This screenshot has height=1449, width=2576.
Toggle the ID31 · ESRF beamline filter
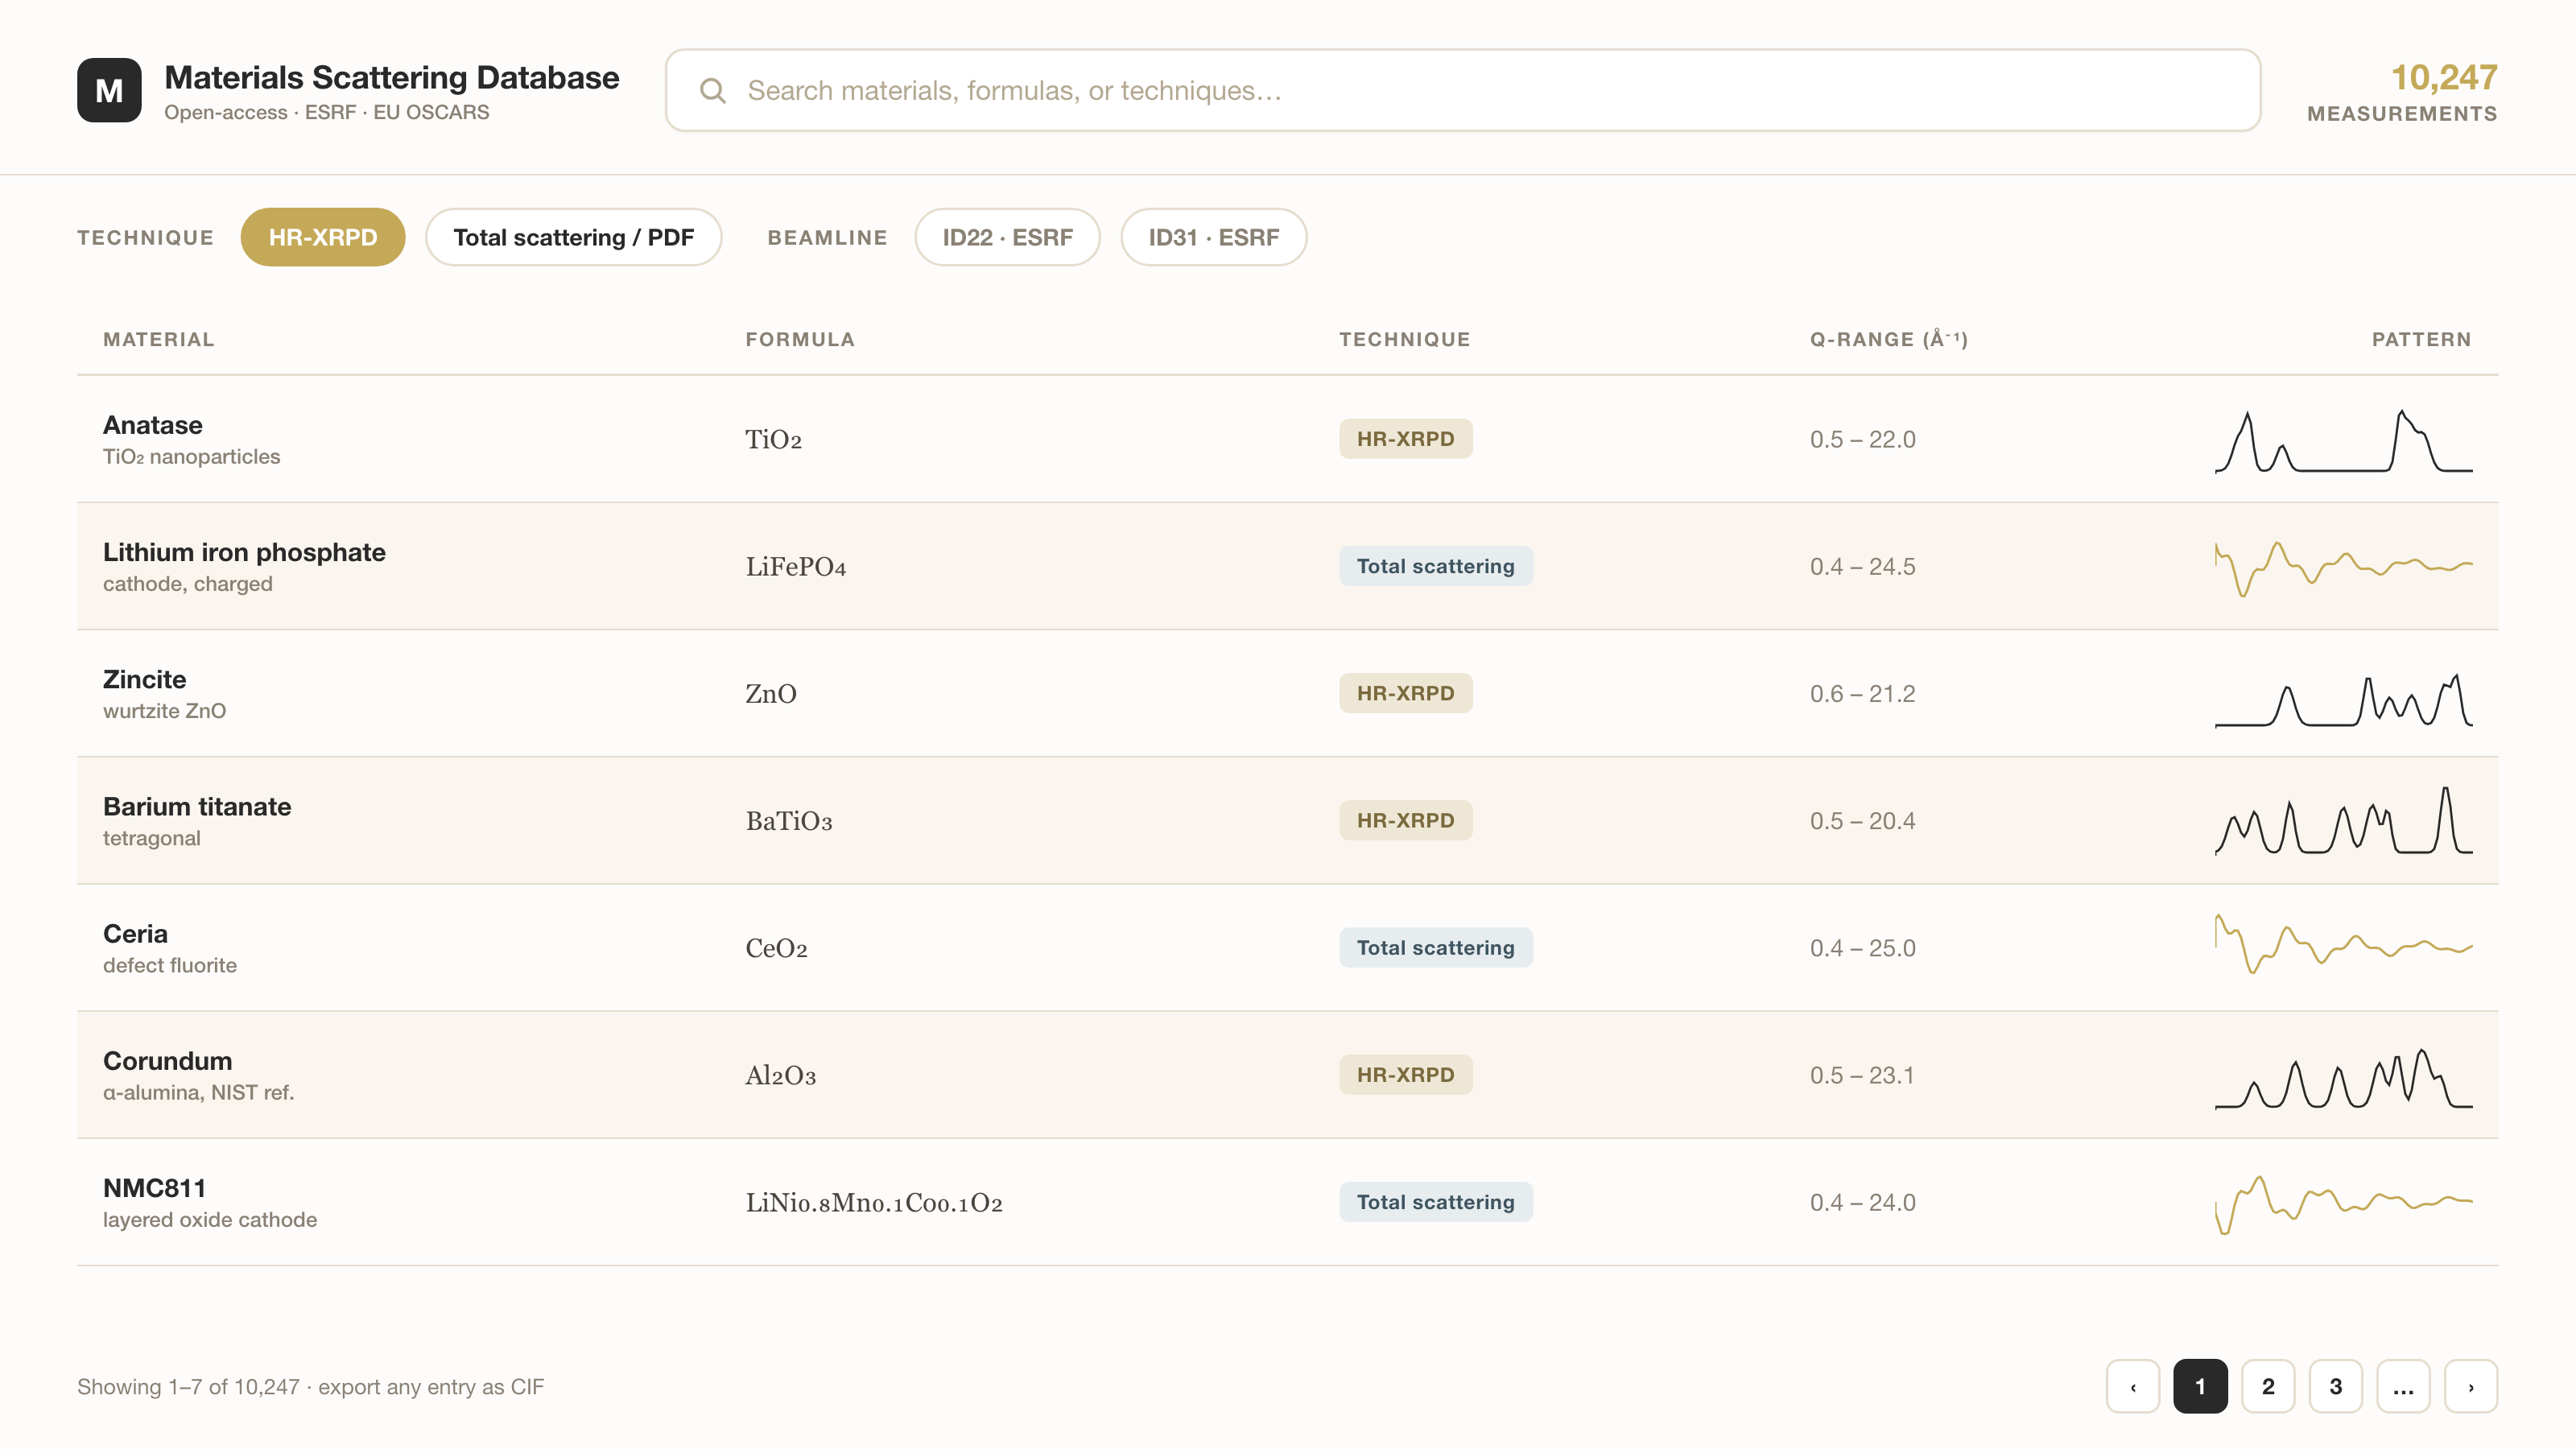(1214, 237)
